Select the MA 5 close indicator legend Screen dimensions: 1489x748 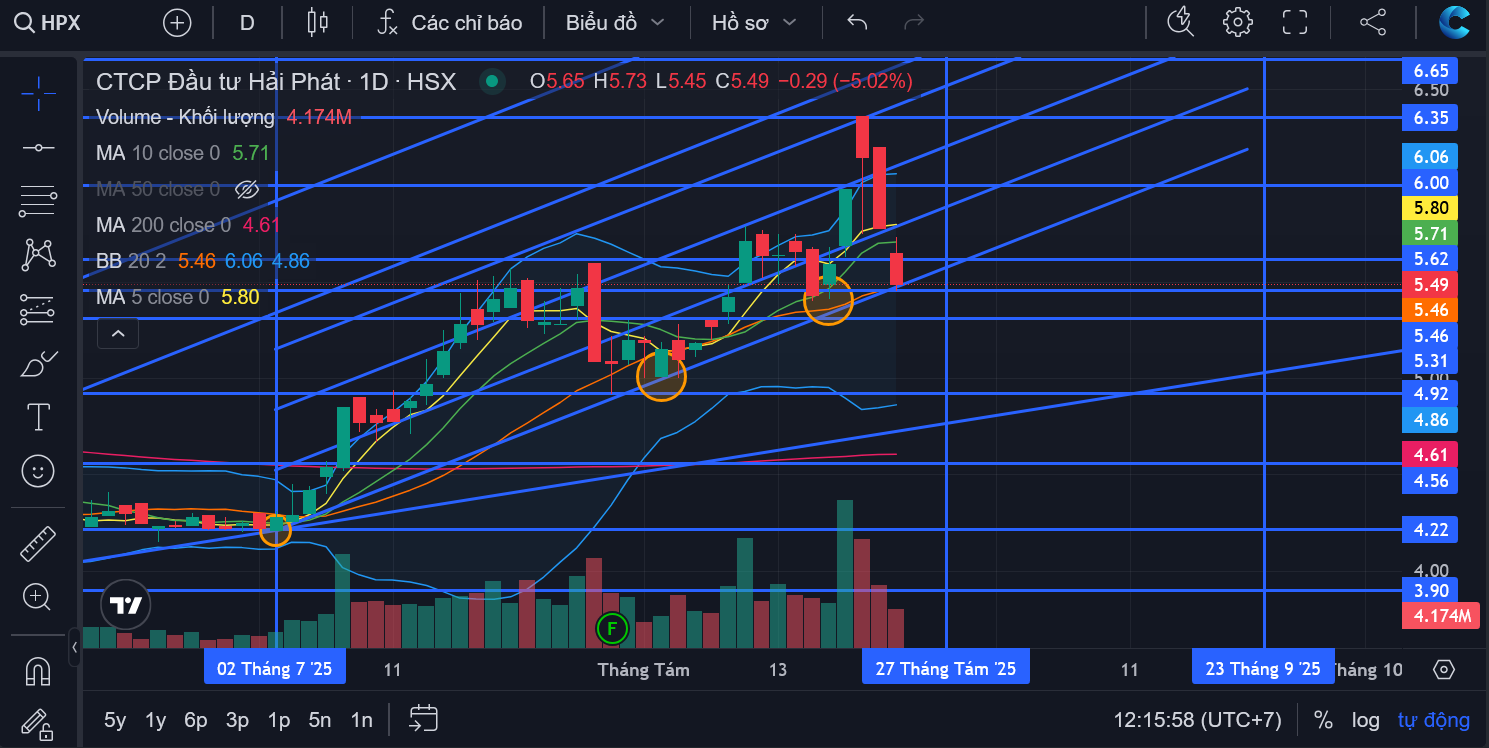coord(152,297)
